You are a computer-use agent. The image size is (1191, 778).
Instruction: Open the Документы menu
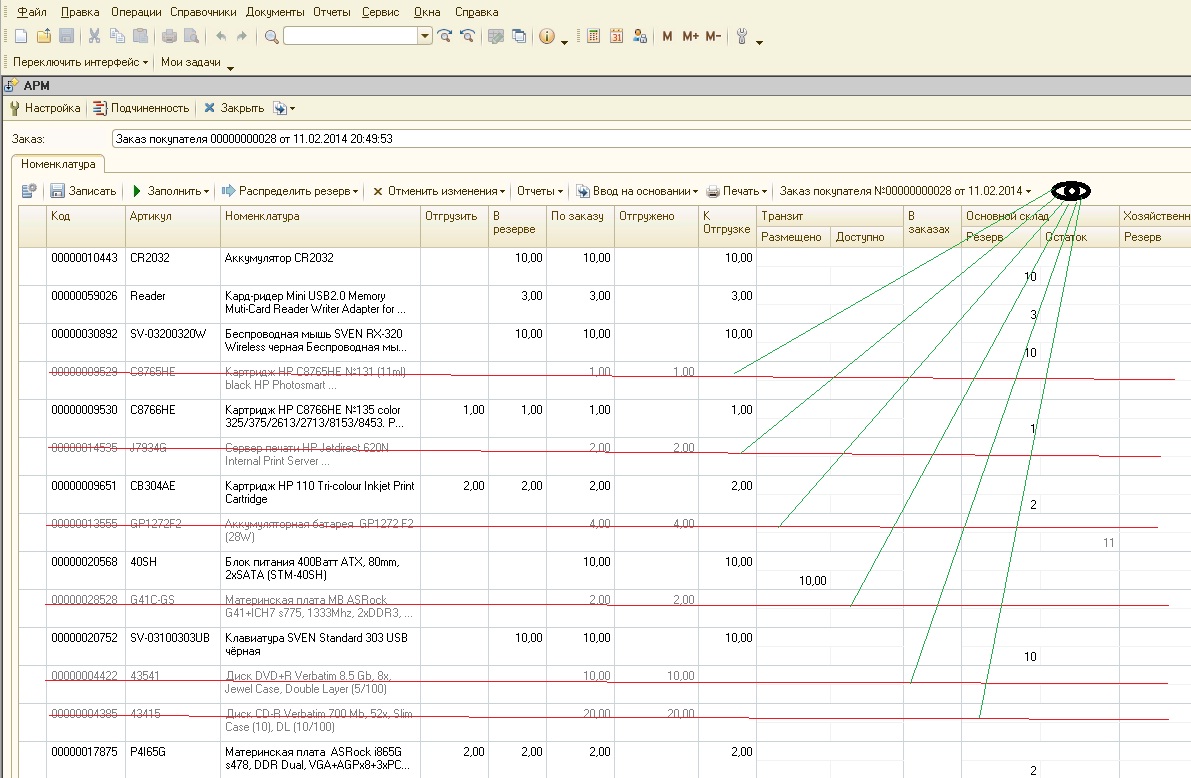click(275, 12)
